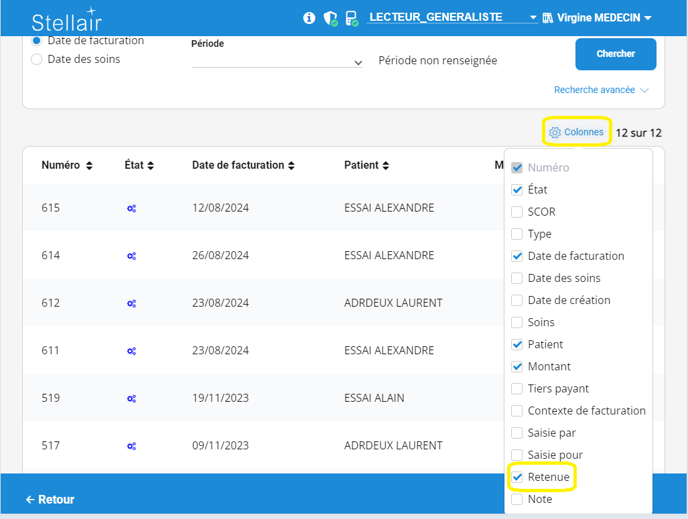Toggle Tiers payant in columns list

517,389
